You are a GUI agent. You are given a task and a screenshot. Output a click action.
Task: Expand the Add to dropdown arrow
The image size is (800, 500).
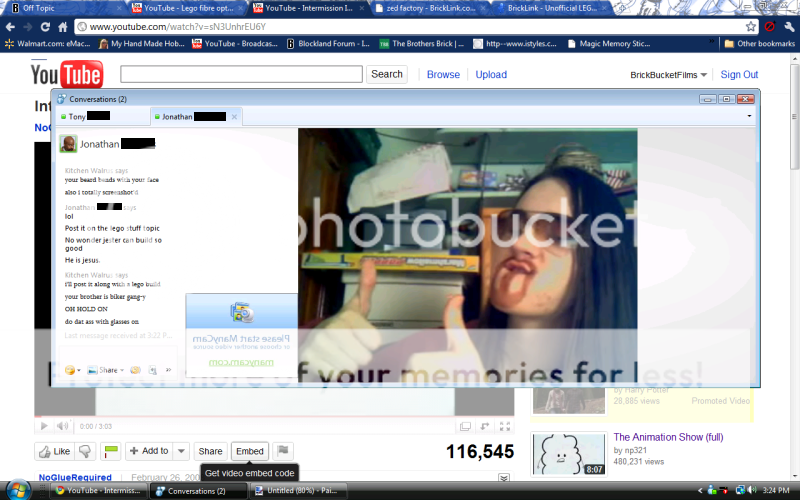coord(181,451)
